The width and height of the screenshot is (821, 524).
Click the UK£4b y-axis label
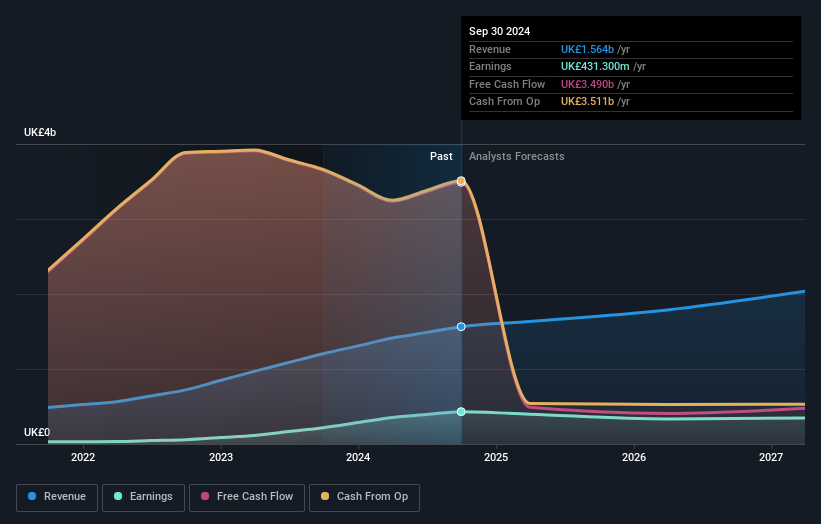(x=40, y=132)
